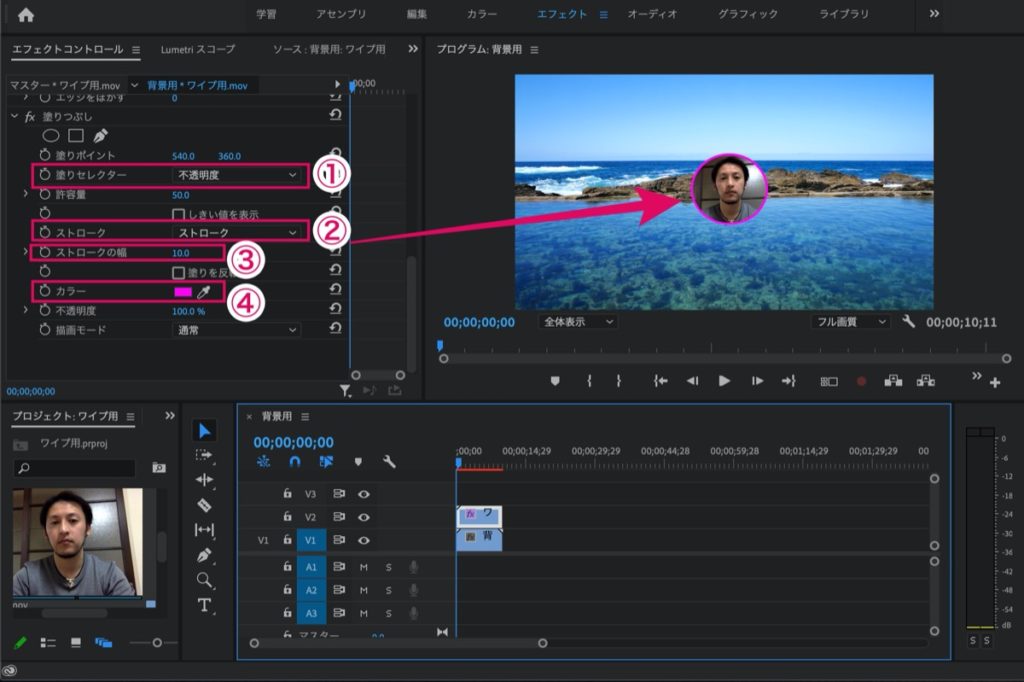Open program monitor wrench settings

(x=908, y=321)
